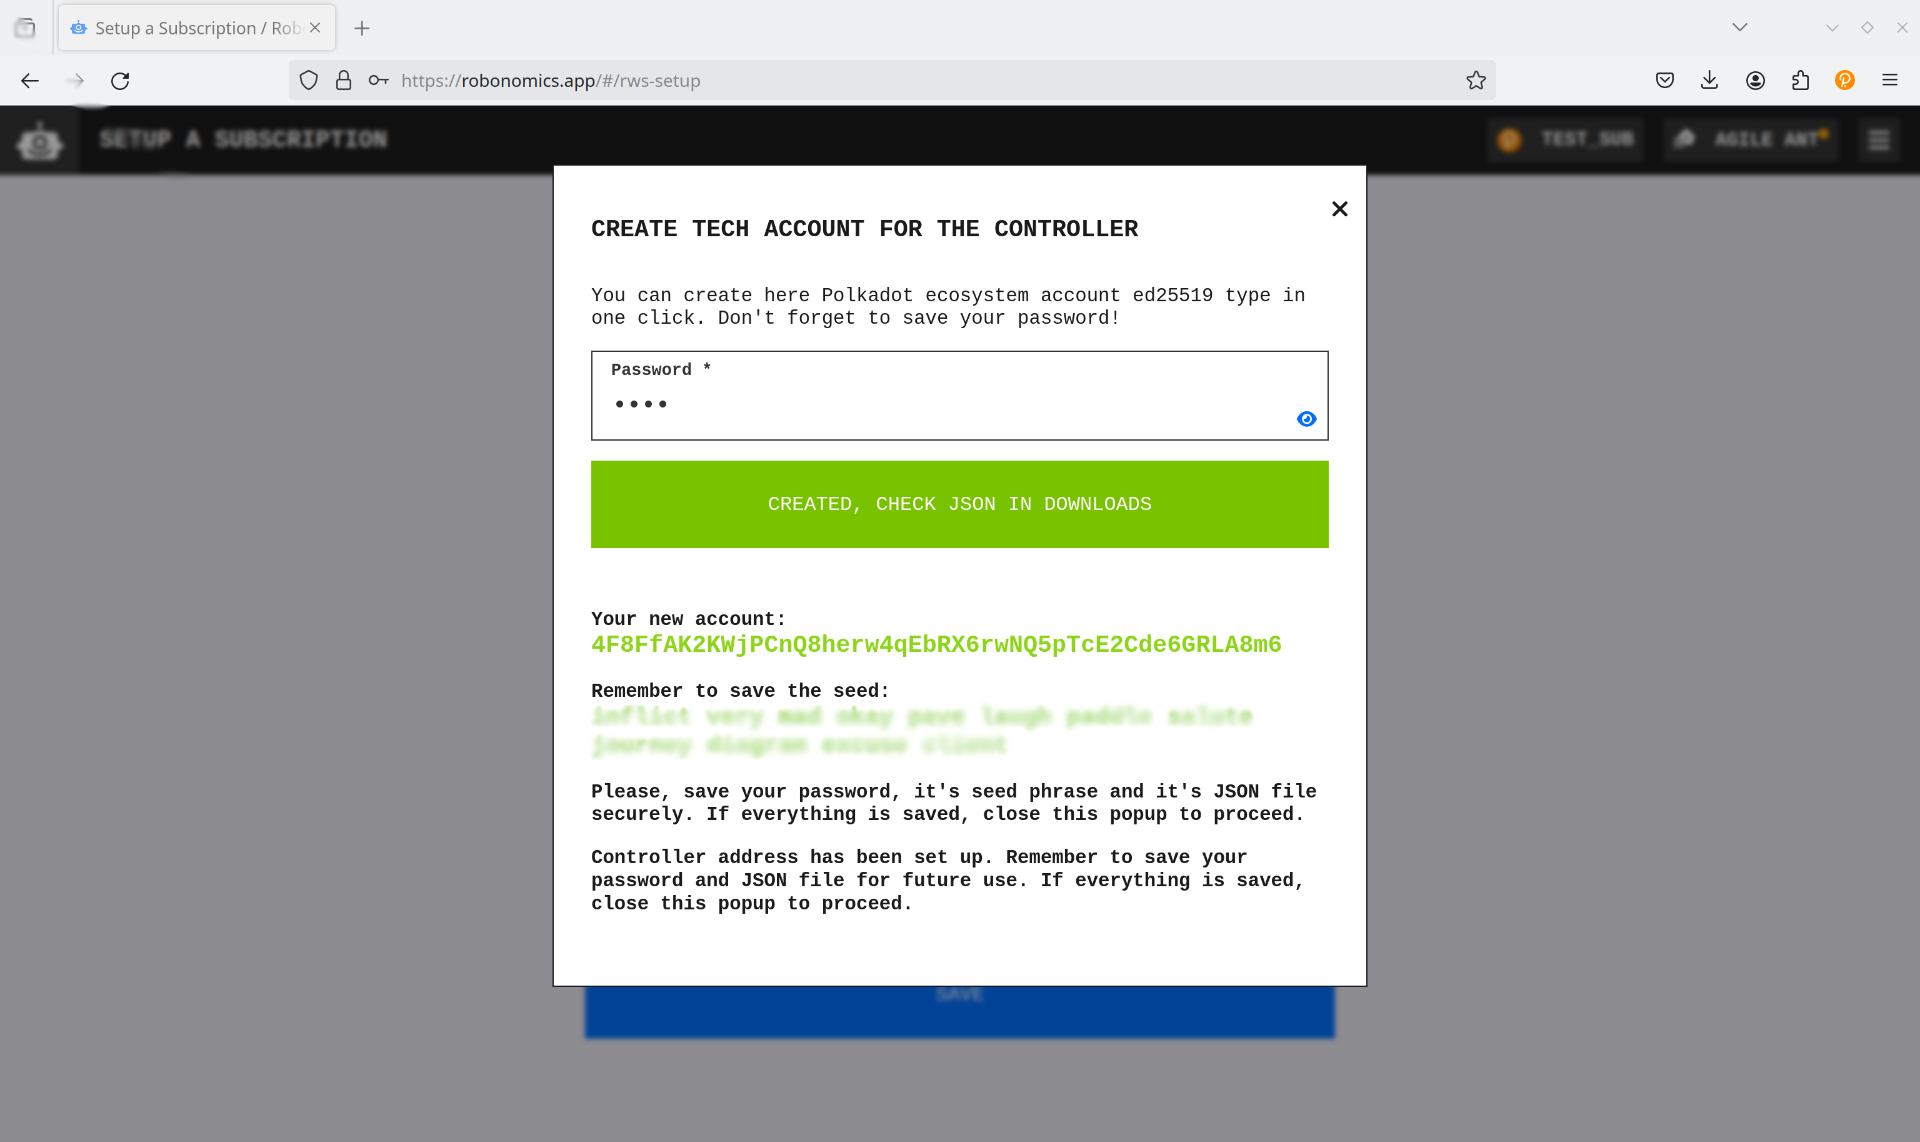
Task: Click the Setup a Subscription menu item
Action: tap(243, 139)
